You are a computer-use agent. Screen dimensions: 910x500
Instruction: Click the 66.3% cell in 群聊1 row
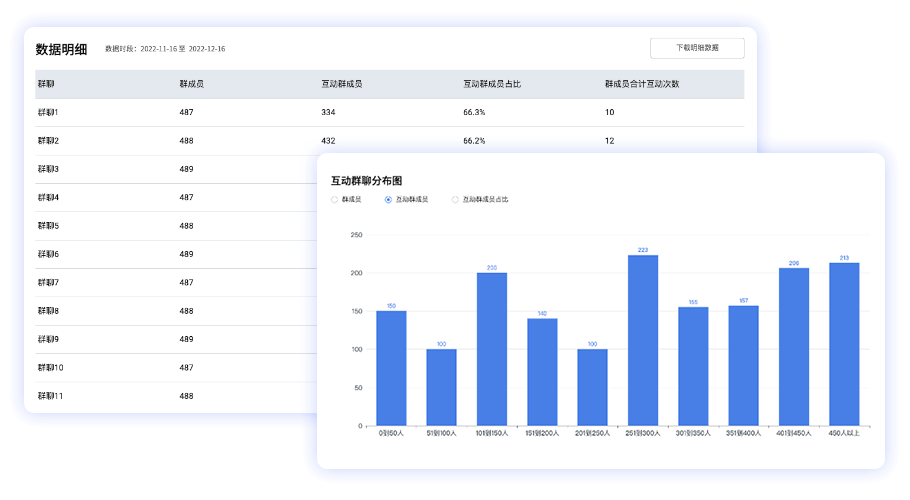tap(474, 113)
